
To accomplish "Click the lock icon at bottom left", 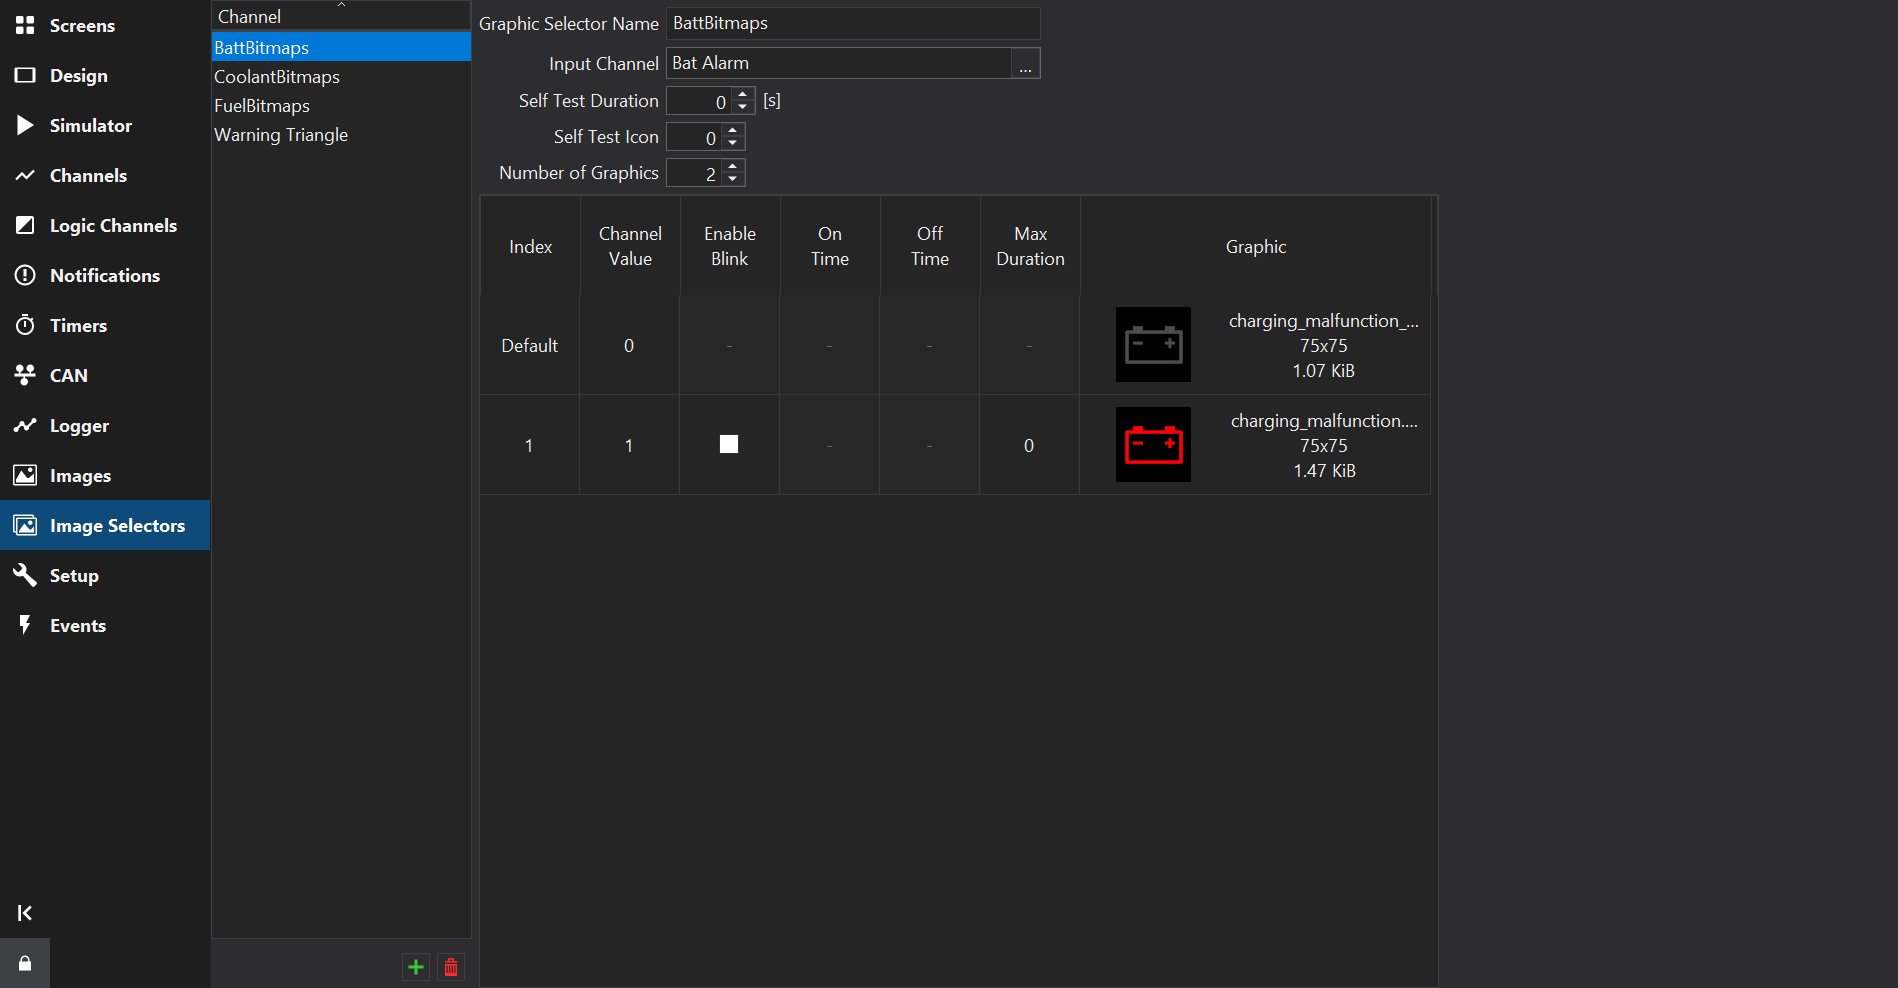I will 25,963.
